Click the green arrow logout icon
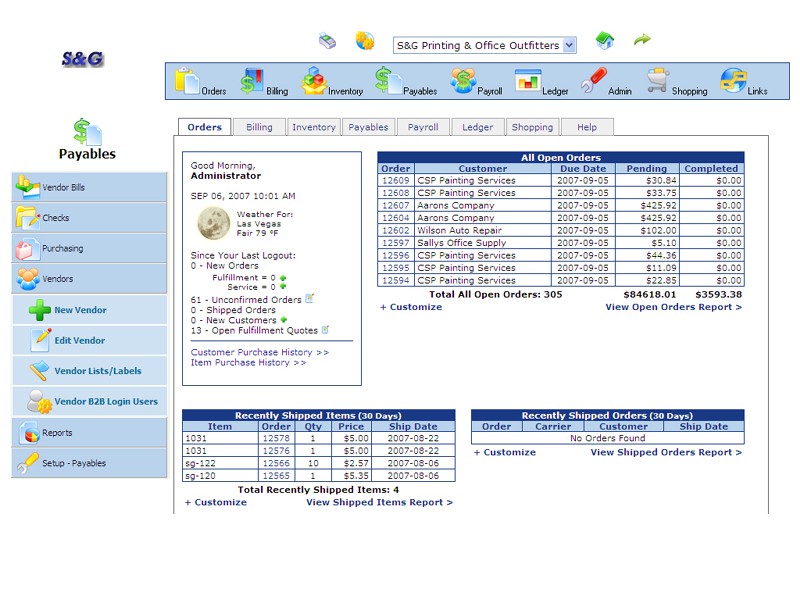Image resolution: width=800 pixels, height=600 pixels. click(x=642, y=41)
